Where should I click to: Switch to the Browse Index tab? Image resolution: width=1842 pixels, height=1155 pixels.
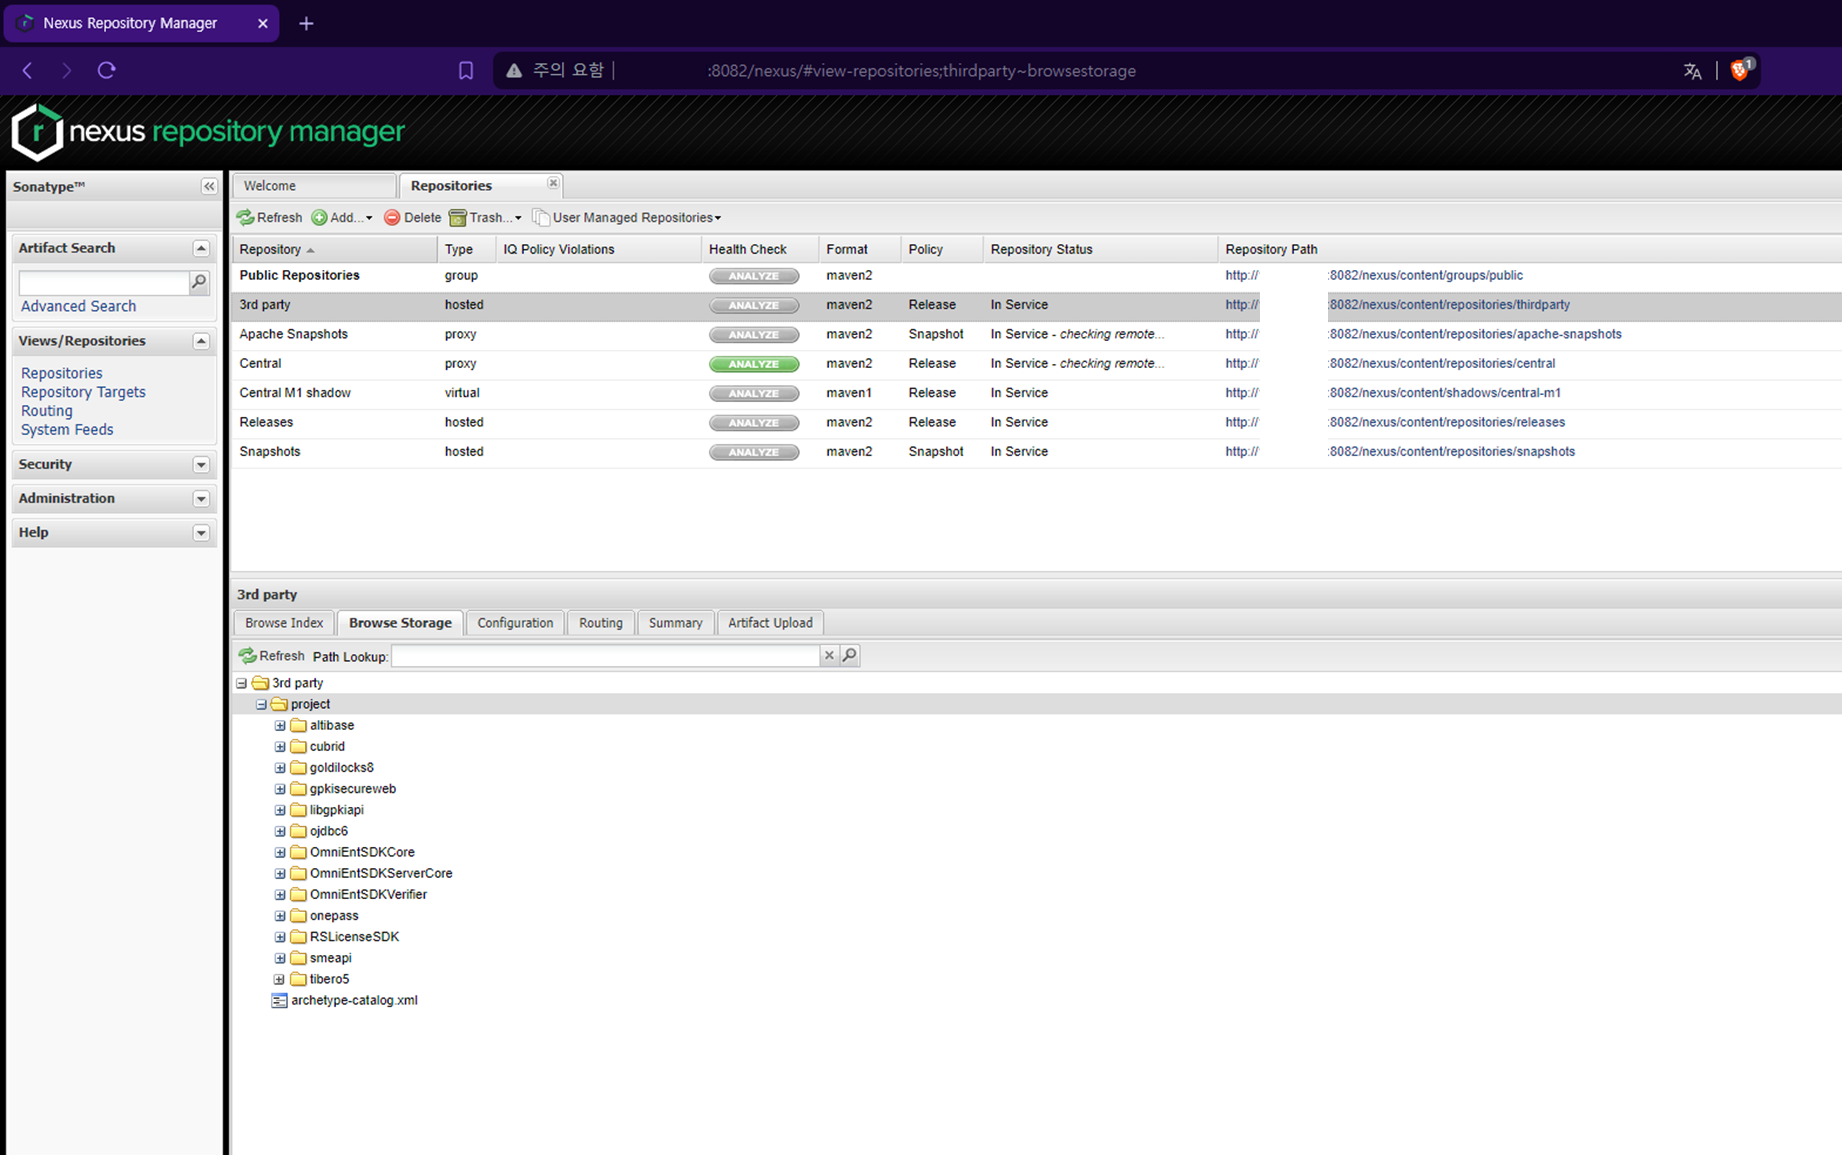coord(284,623)
